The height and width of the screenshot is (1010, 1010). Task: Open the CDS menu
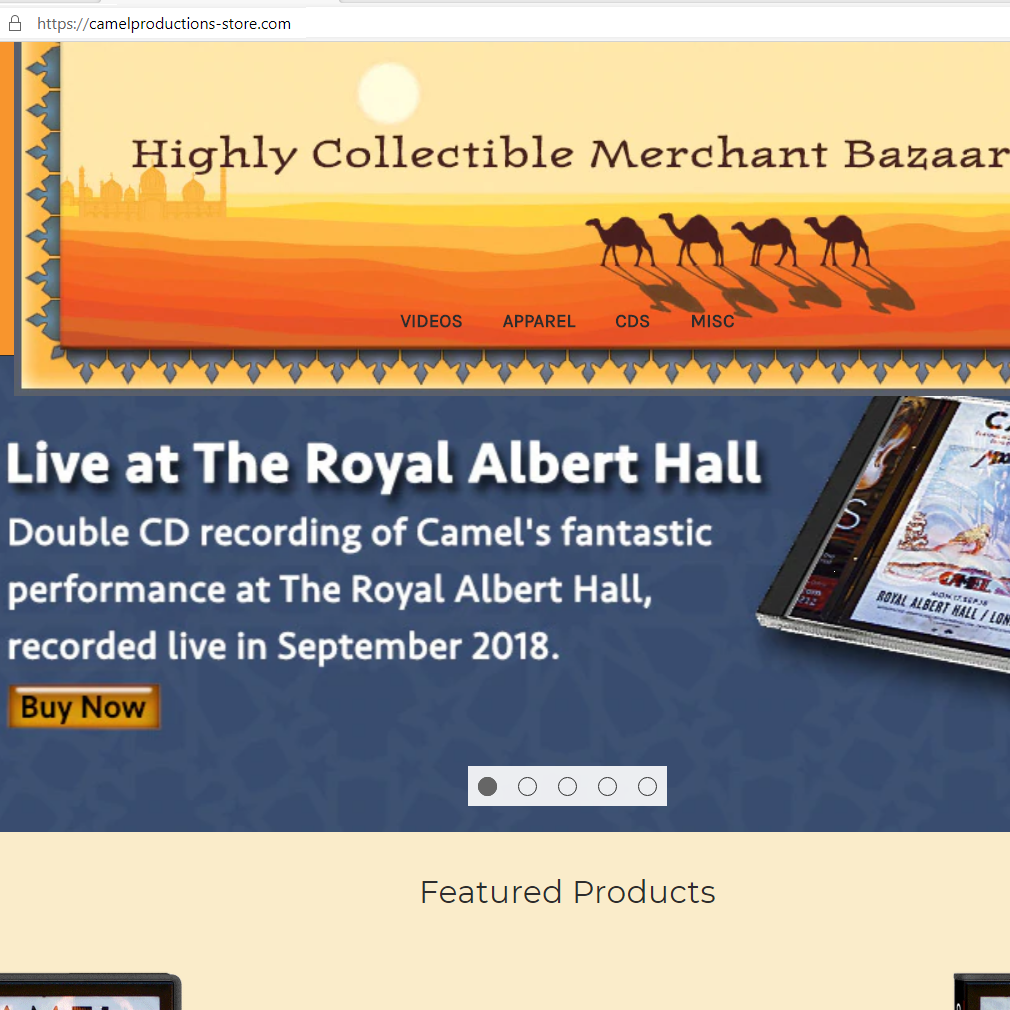click(x=632, y=321)
